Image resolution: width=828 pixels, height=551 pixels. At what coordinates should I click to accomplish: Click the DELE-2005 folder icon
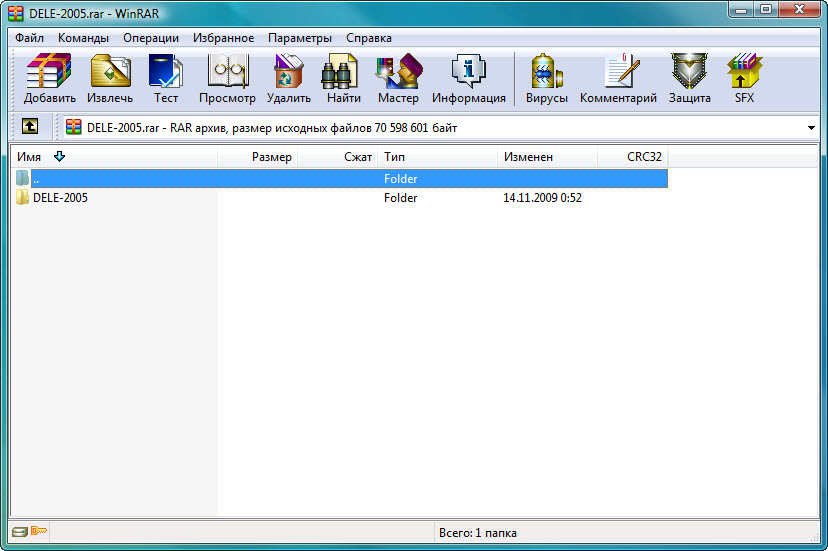[x=22, y=198]
